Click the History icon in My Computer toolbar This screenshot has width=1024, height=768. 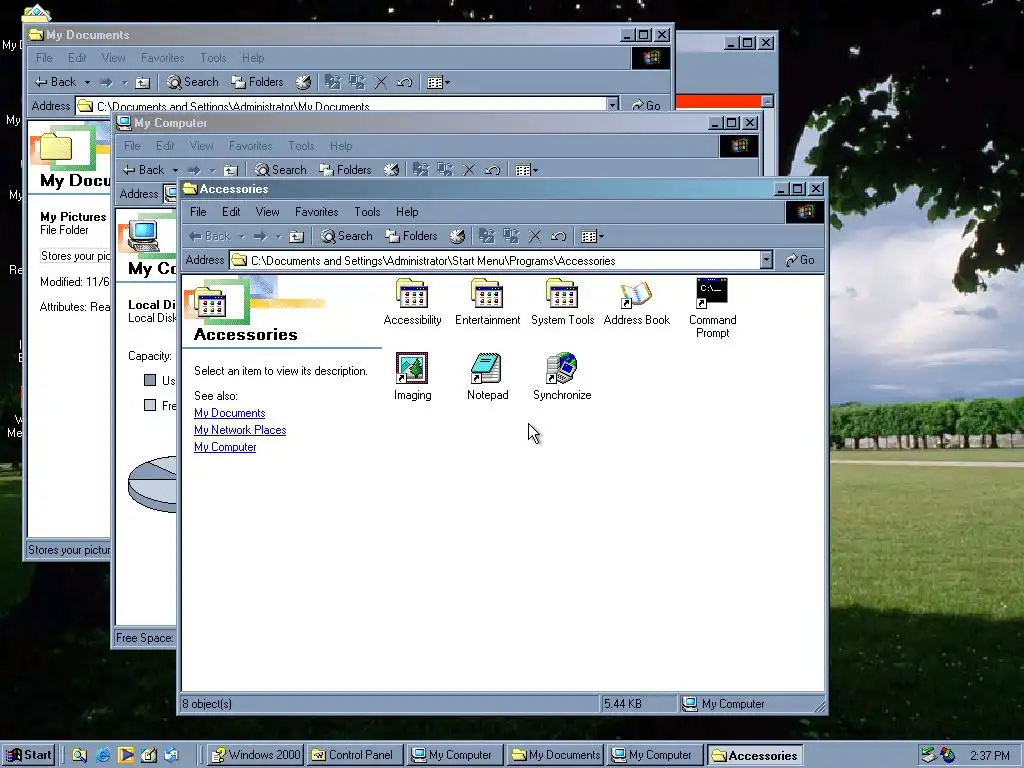(x=391, y=170)
